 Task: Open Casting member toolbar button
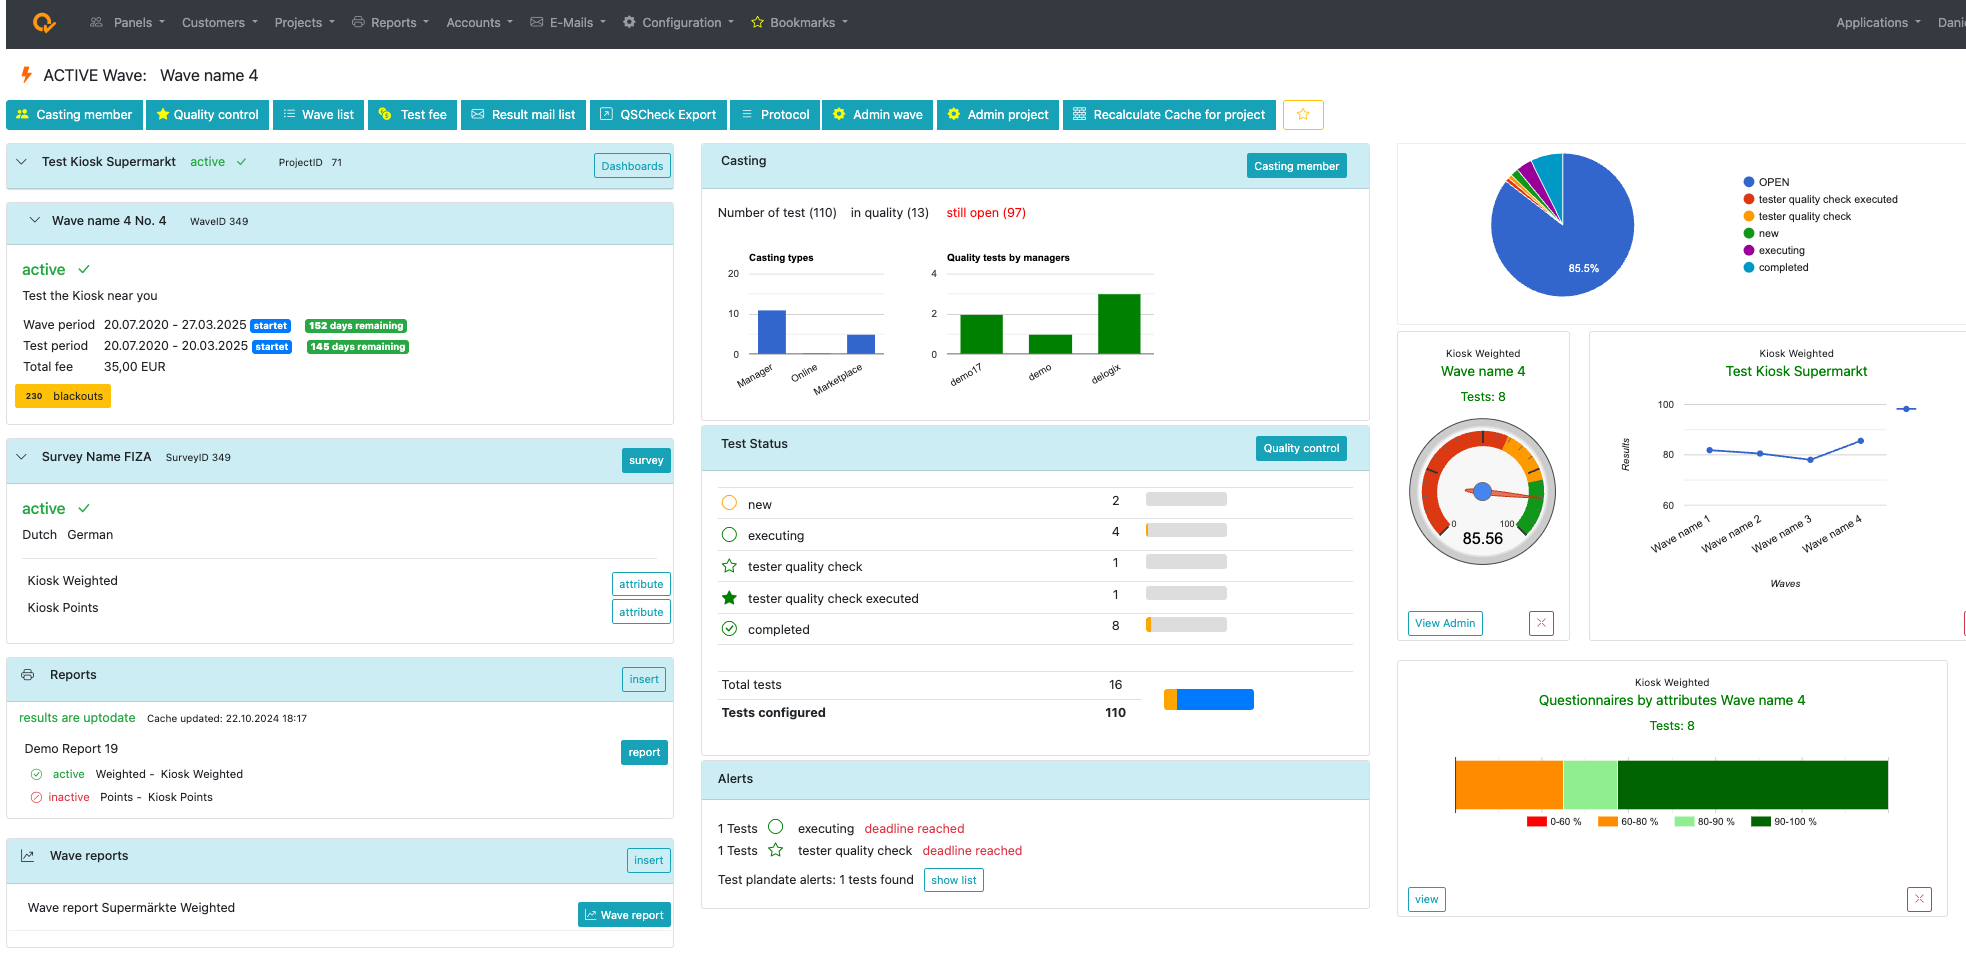pos(75,115)
